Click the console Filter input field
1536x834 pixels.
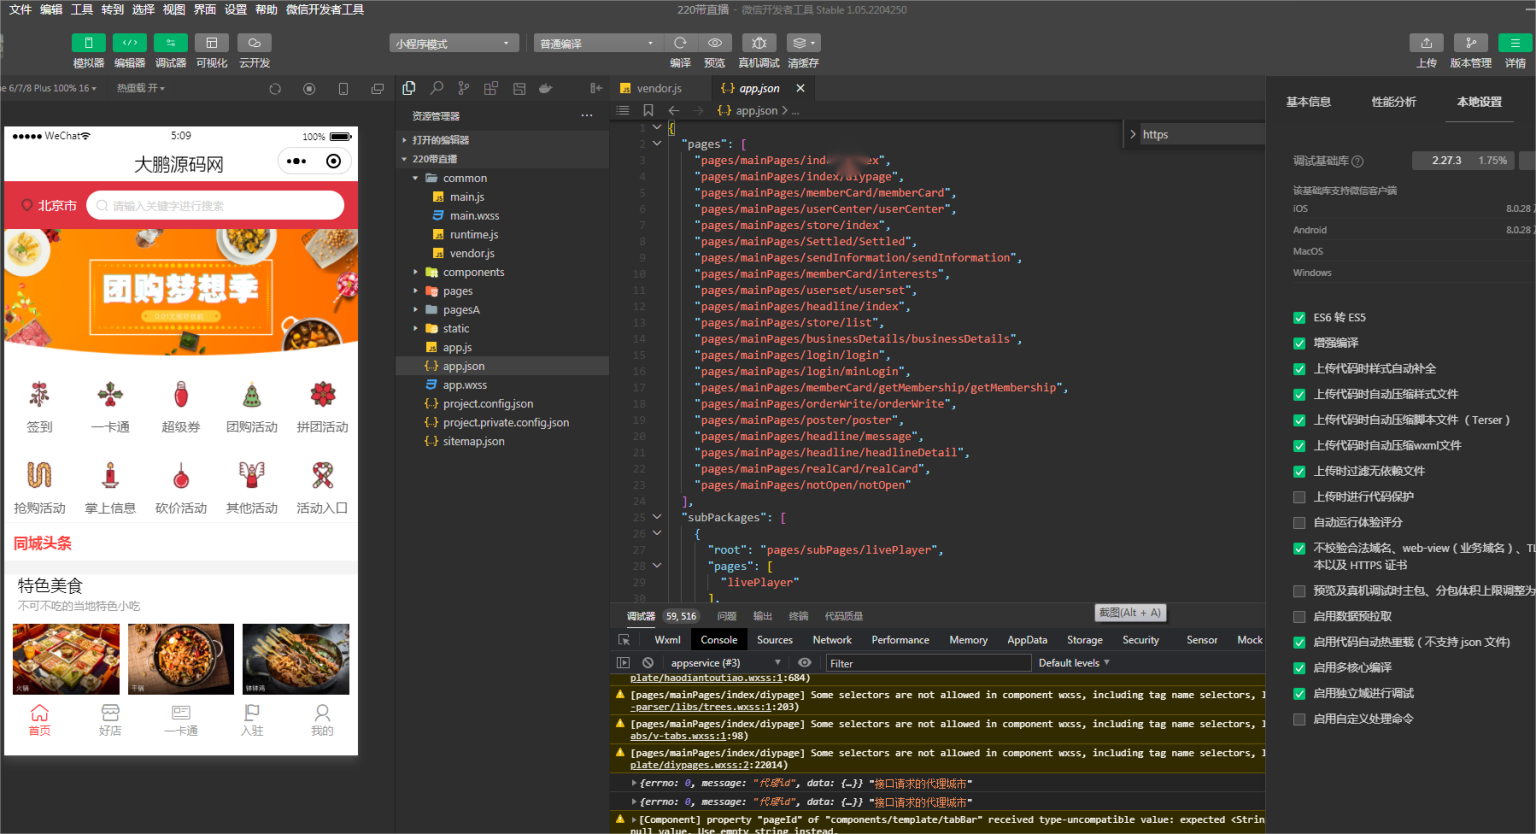click(927, 663)
